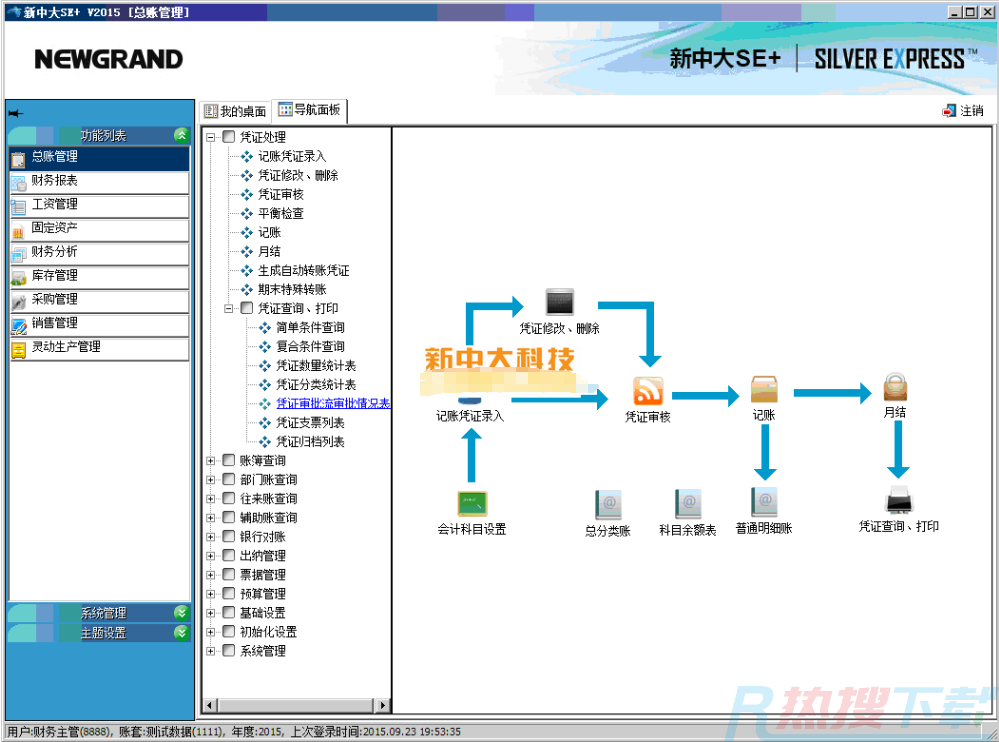Open the 总分类账 book icon

pyautogui.click(x=608, y=504)
